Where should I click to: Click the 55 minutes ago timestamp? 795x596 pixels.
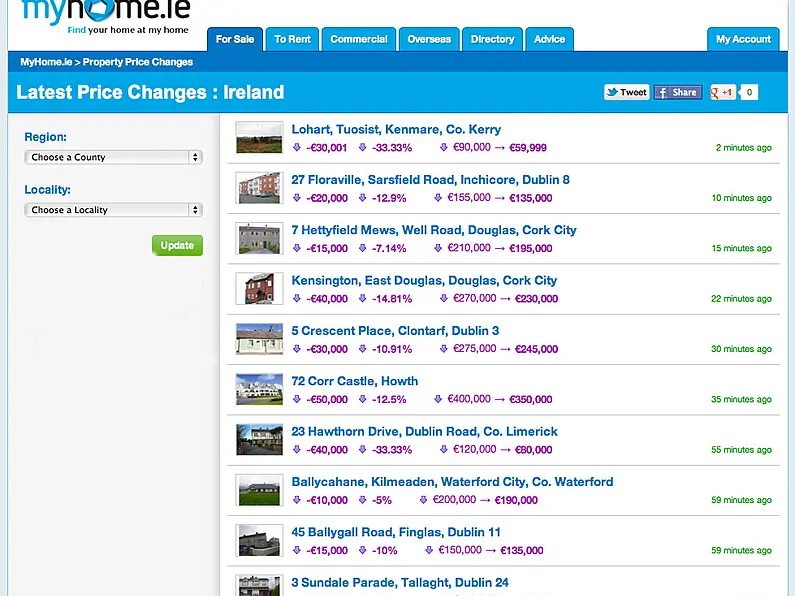[x=741, y=450]
